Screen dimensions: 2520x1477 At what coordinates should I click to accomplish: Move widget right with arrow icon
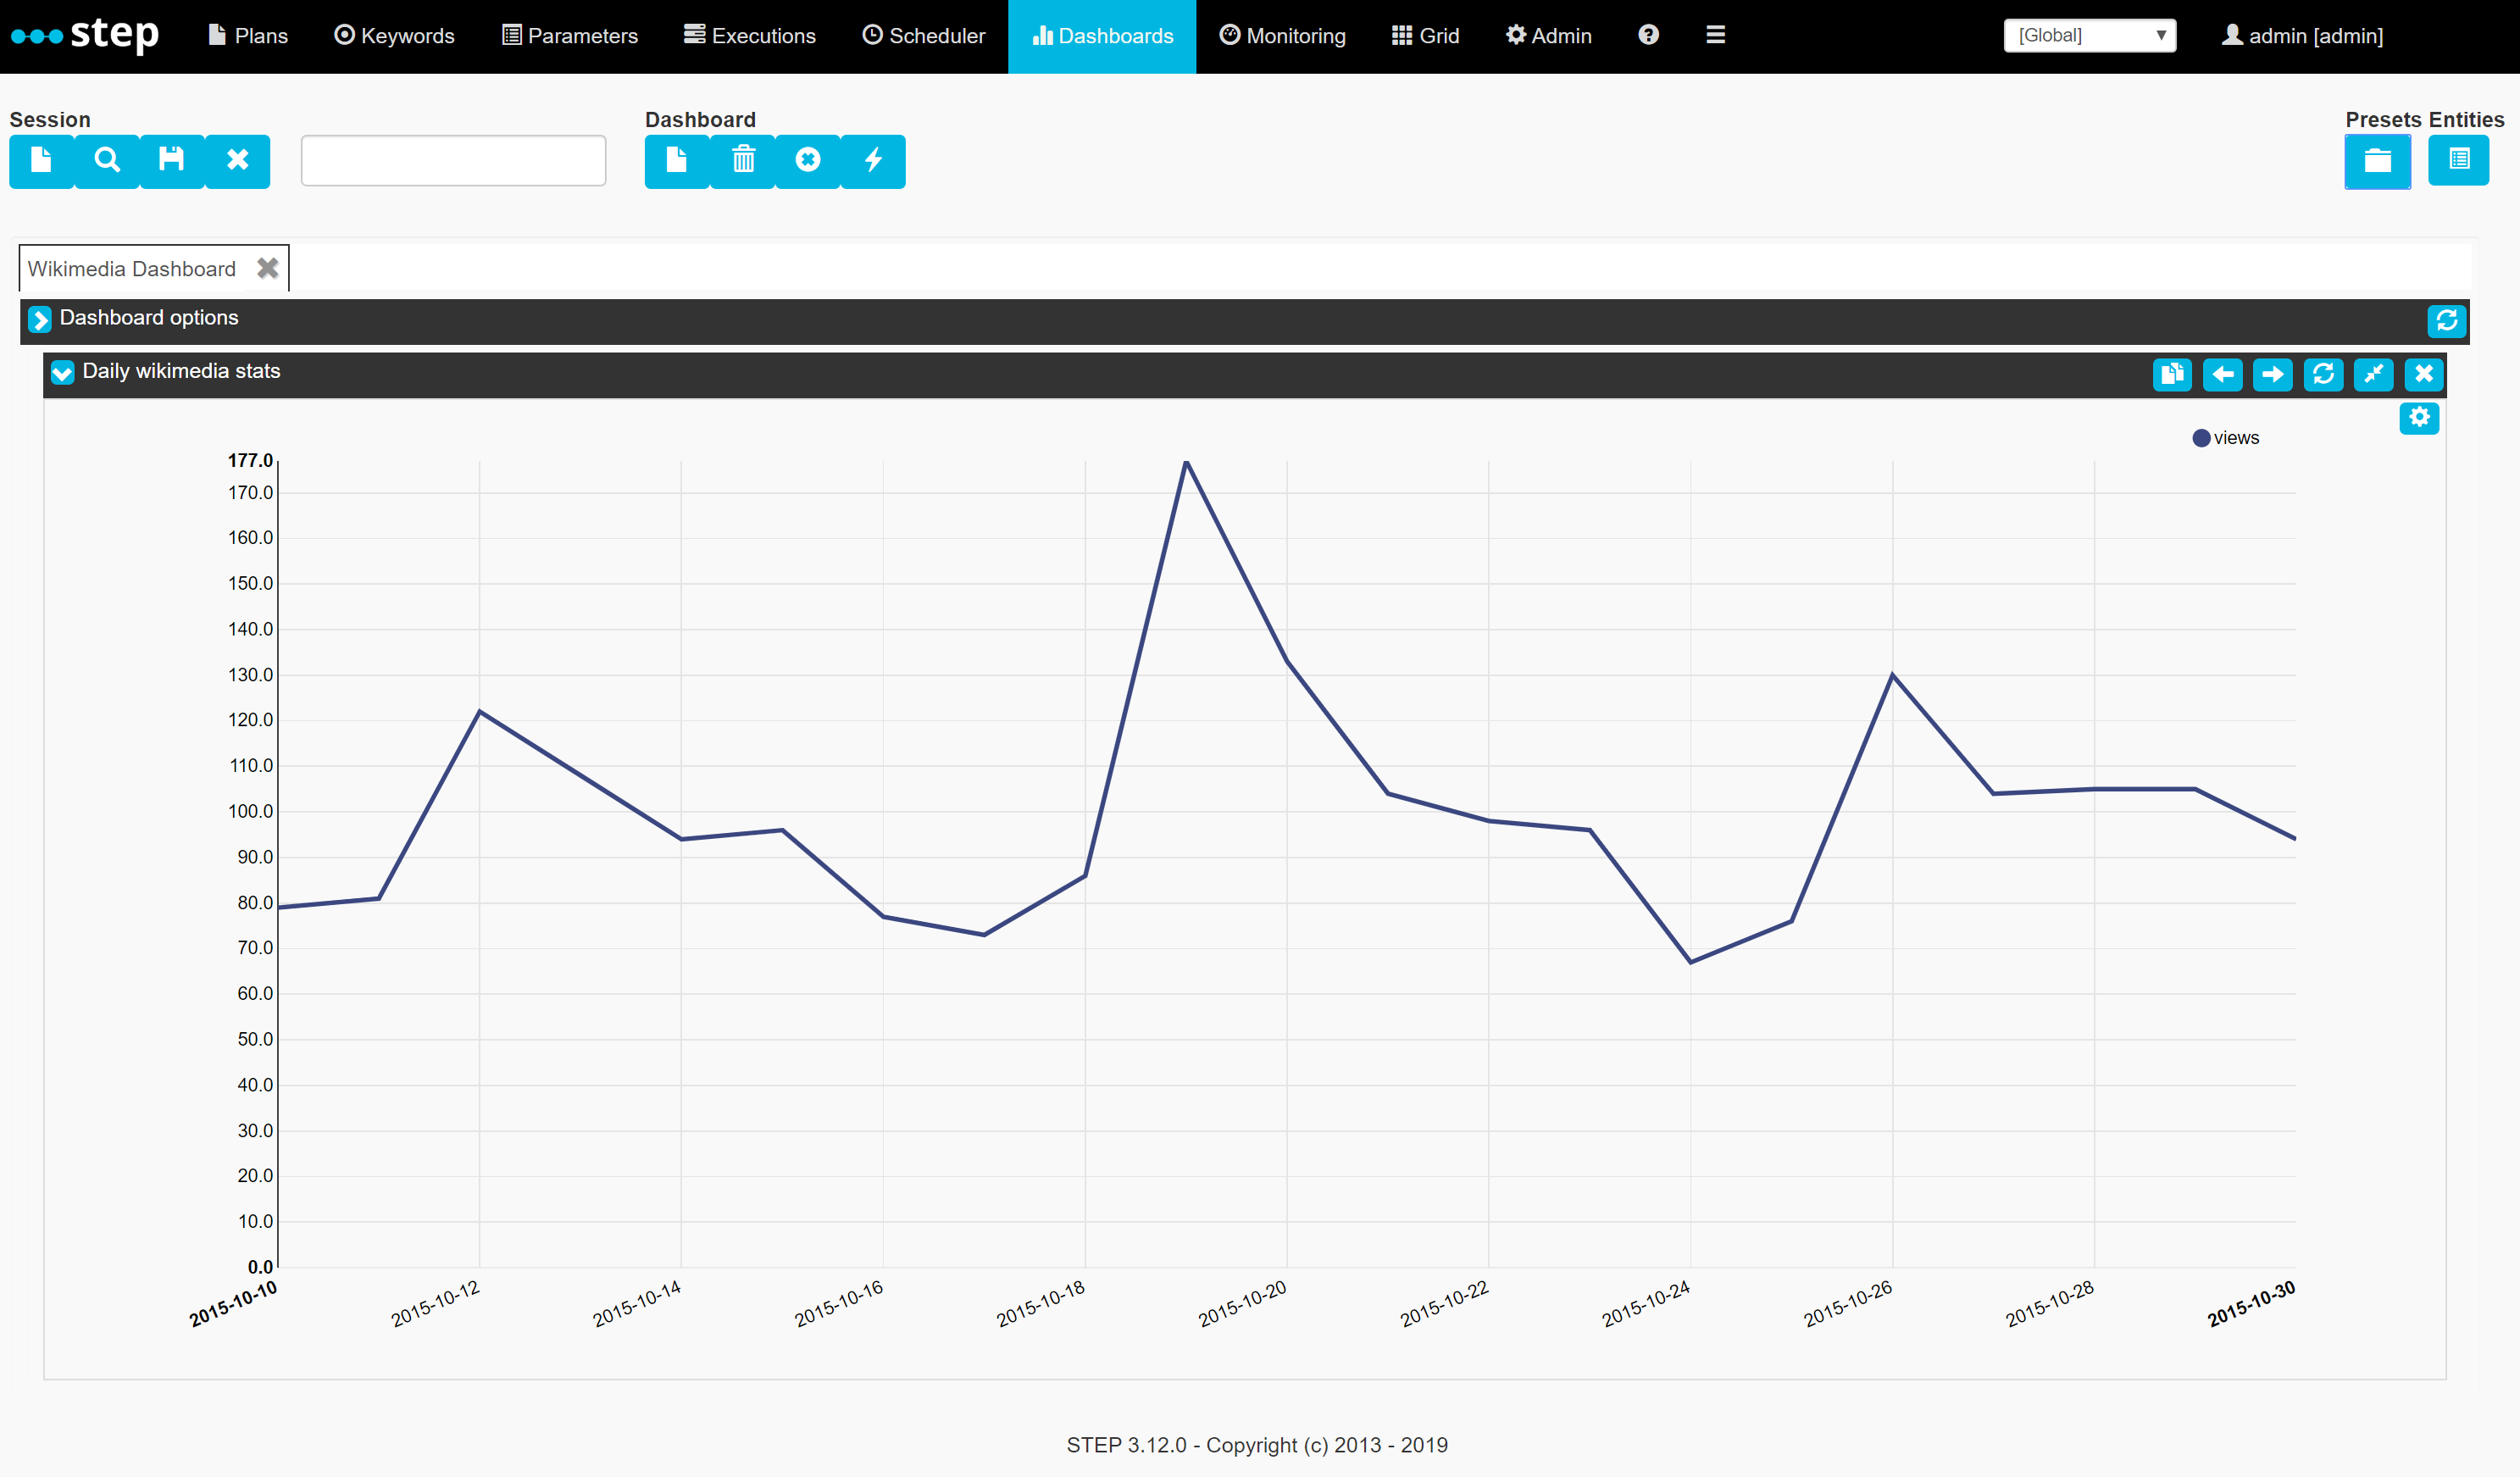pos(2272,375)
